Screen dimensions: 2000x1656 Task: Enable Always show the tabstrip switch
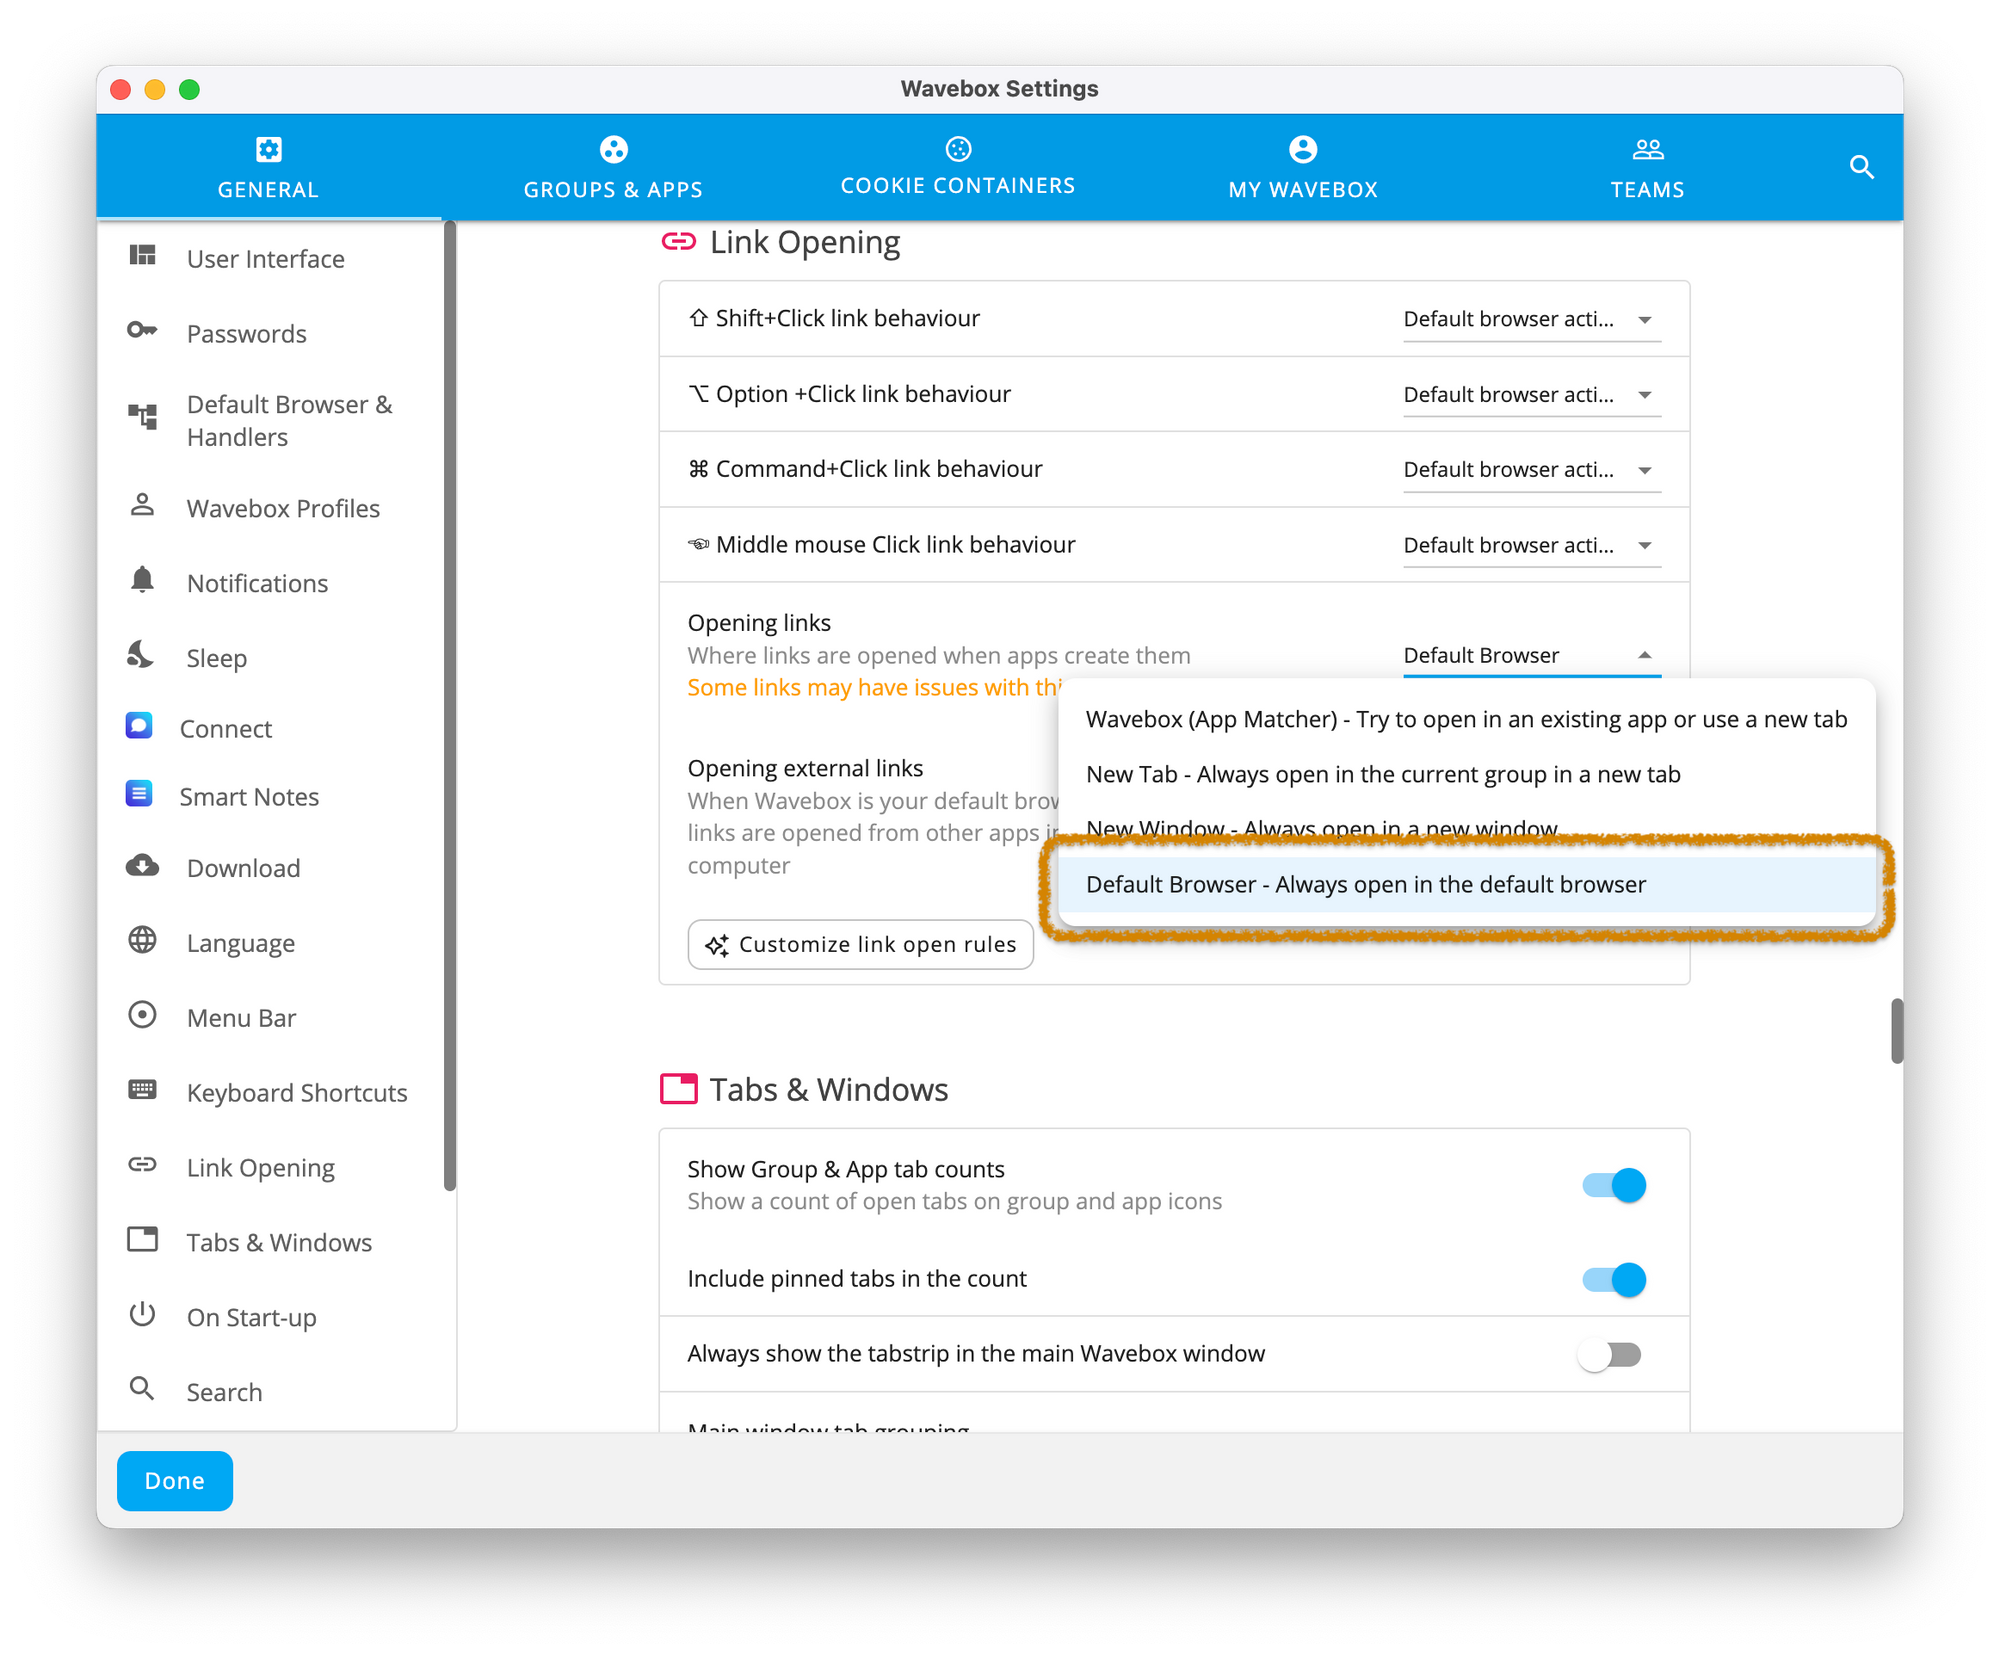[1610, 1355]
